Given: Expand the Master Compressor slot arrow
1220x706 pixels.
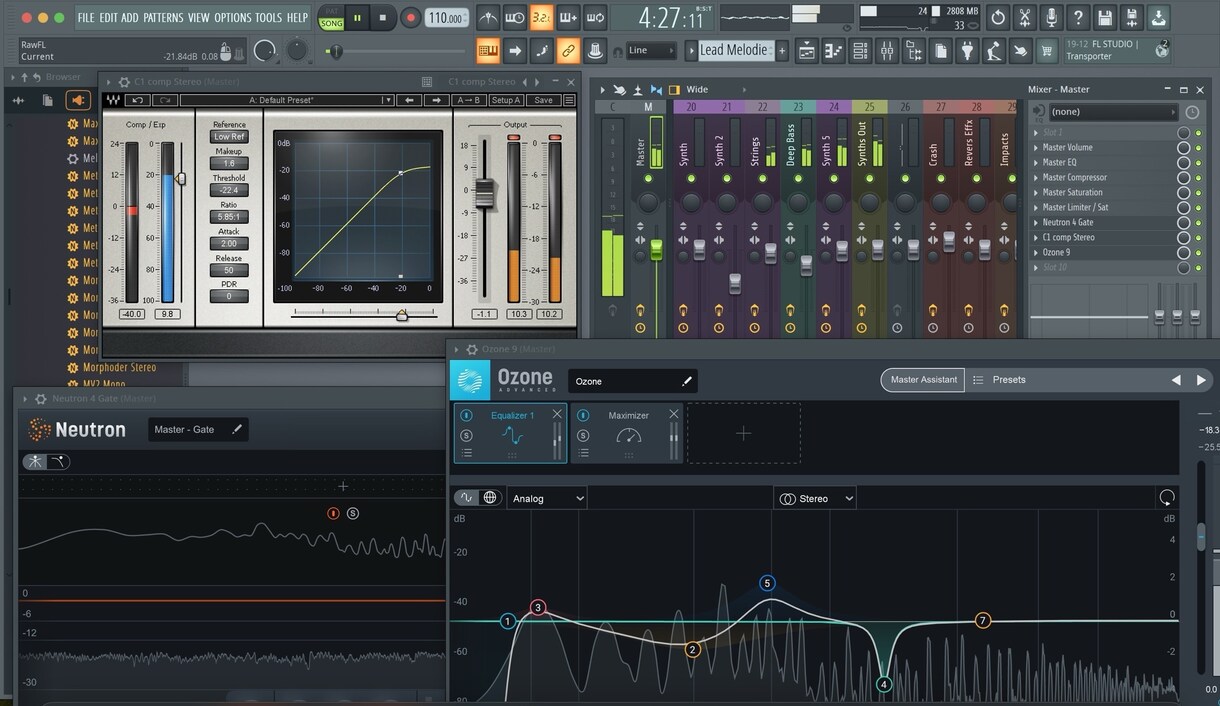Looking at the screenshot, I should (x=1036, y=177).
